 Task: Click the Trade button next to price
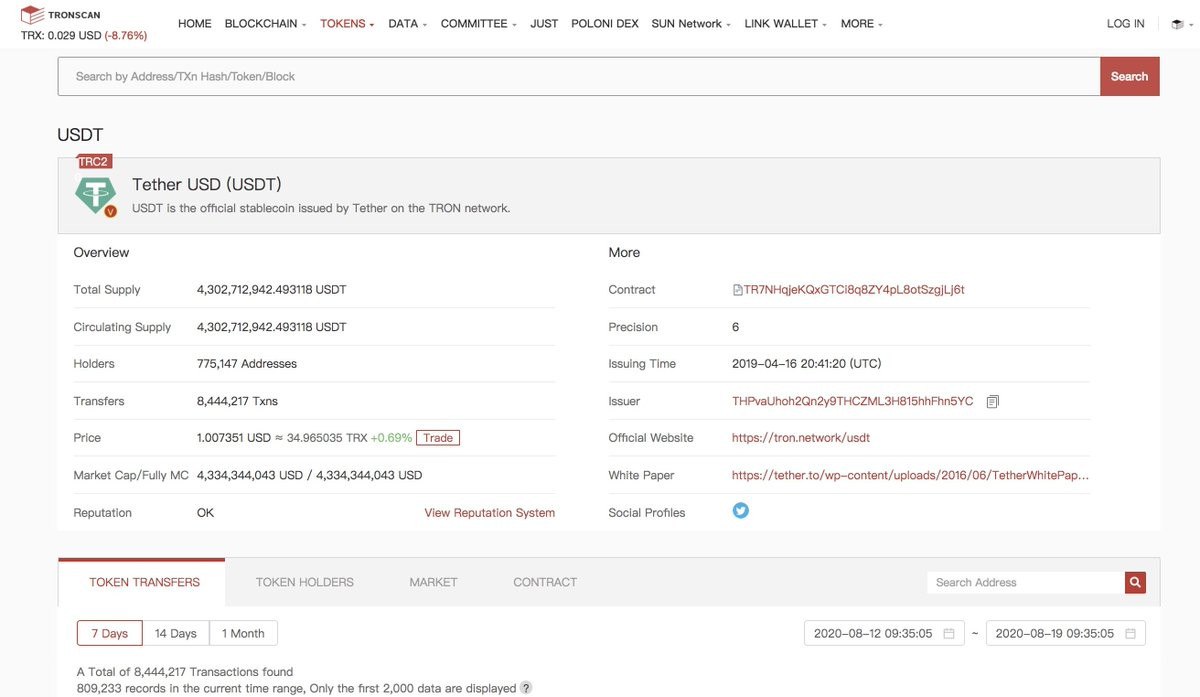pos(438,438)
